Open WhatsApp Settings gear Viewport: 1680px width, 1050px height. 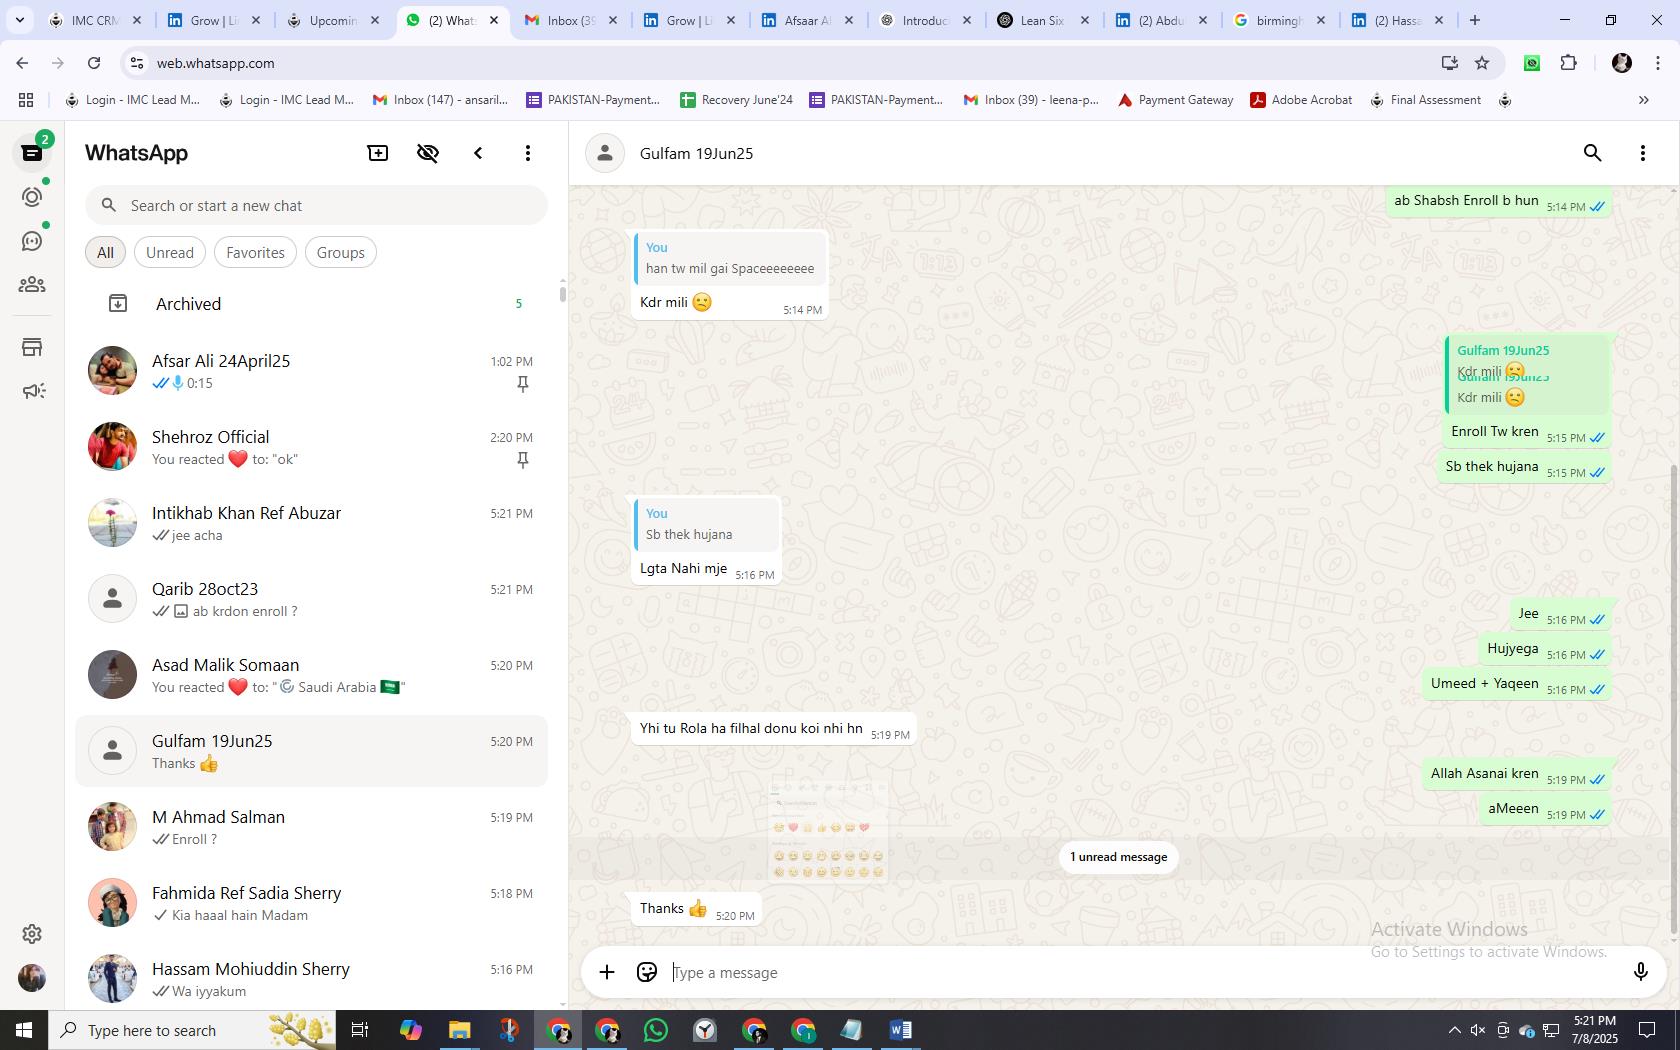click(x=32, y=933)
